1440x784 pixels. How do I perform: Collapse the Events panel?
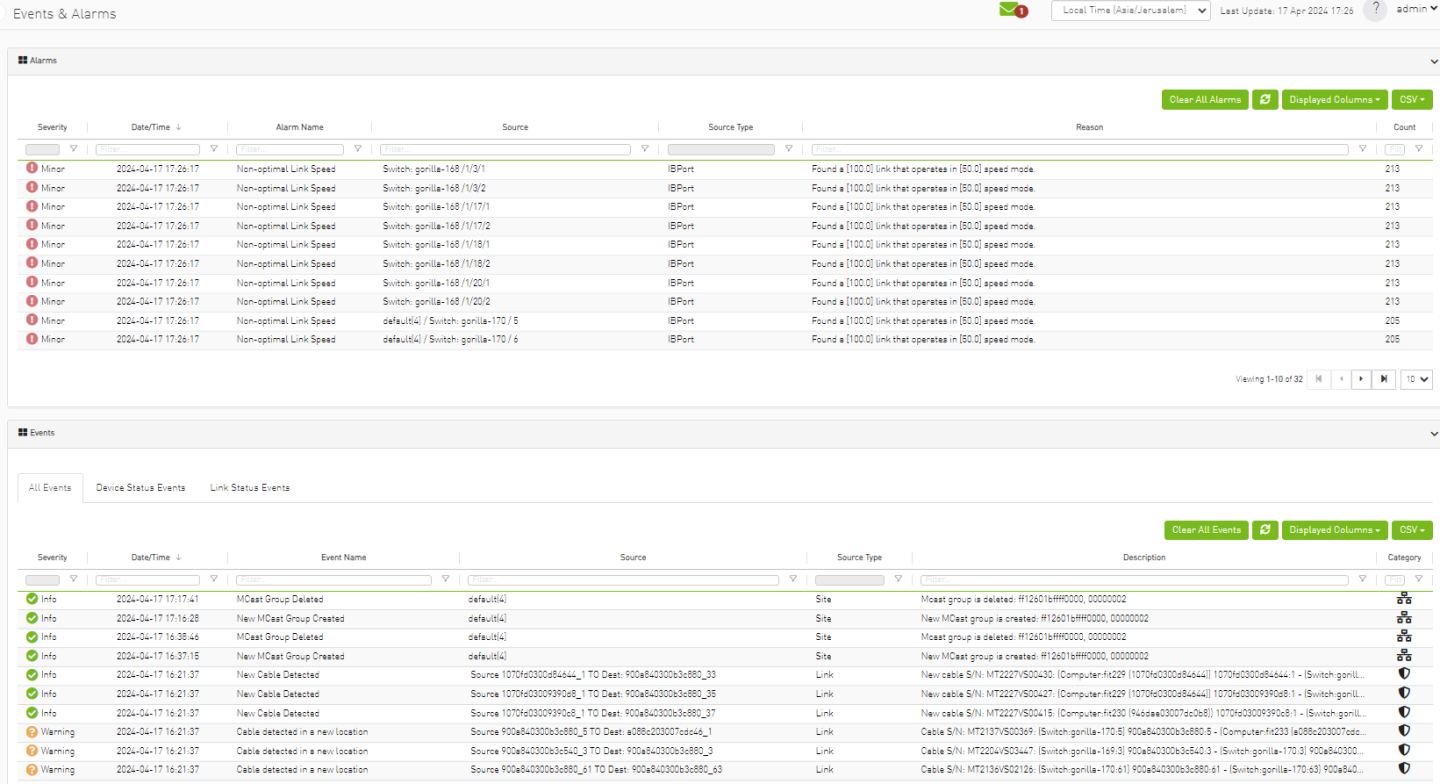click(x=1433, y=434)
